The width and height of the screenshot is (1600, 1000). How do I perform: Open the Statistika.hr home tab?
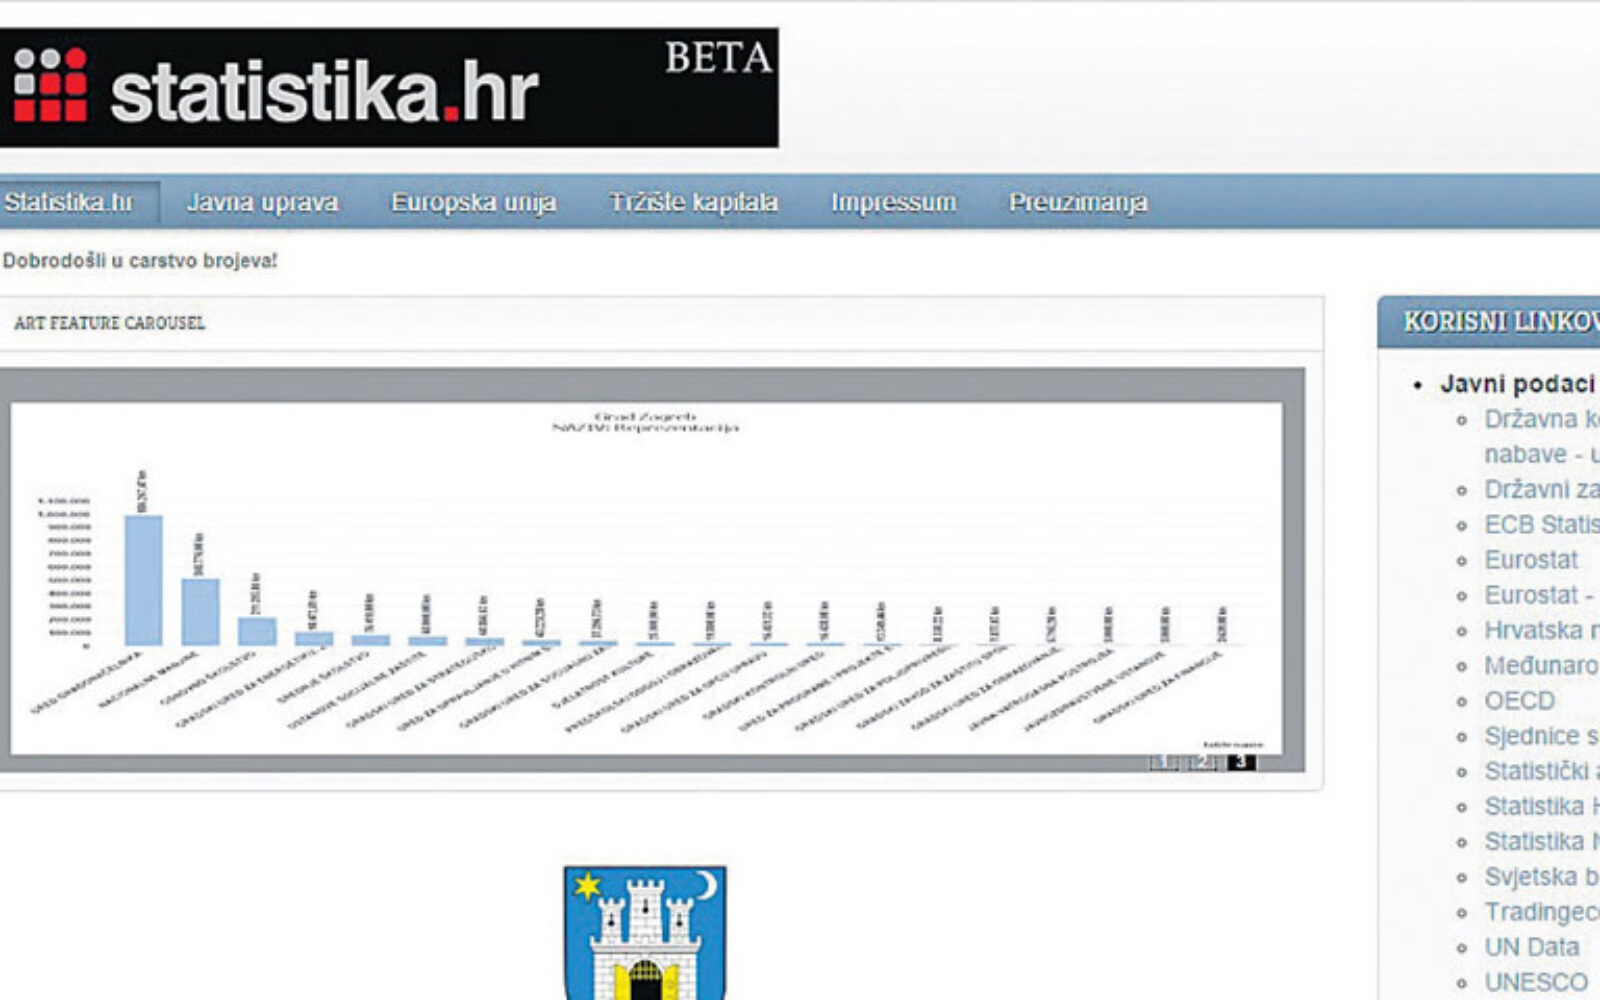coord(69,202)
